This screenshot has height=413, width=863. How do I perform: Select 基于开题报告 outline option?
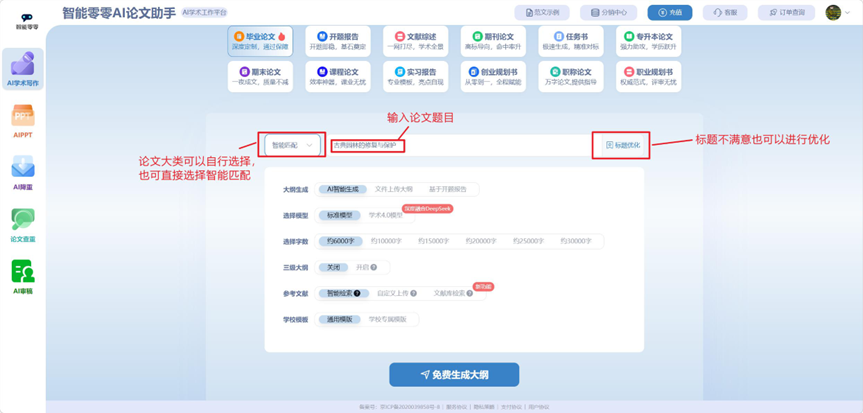tap(447, 189)
